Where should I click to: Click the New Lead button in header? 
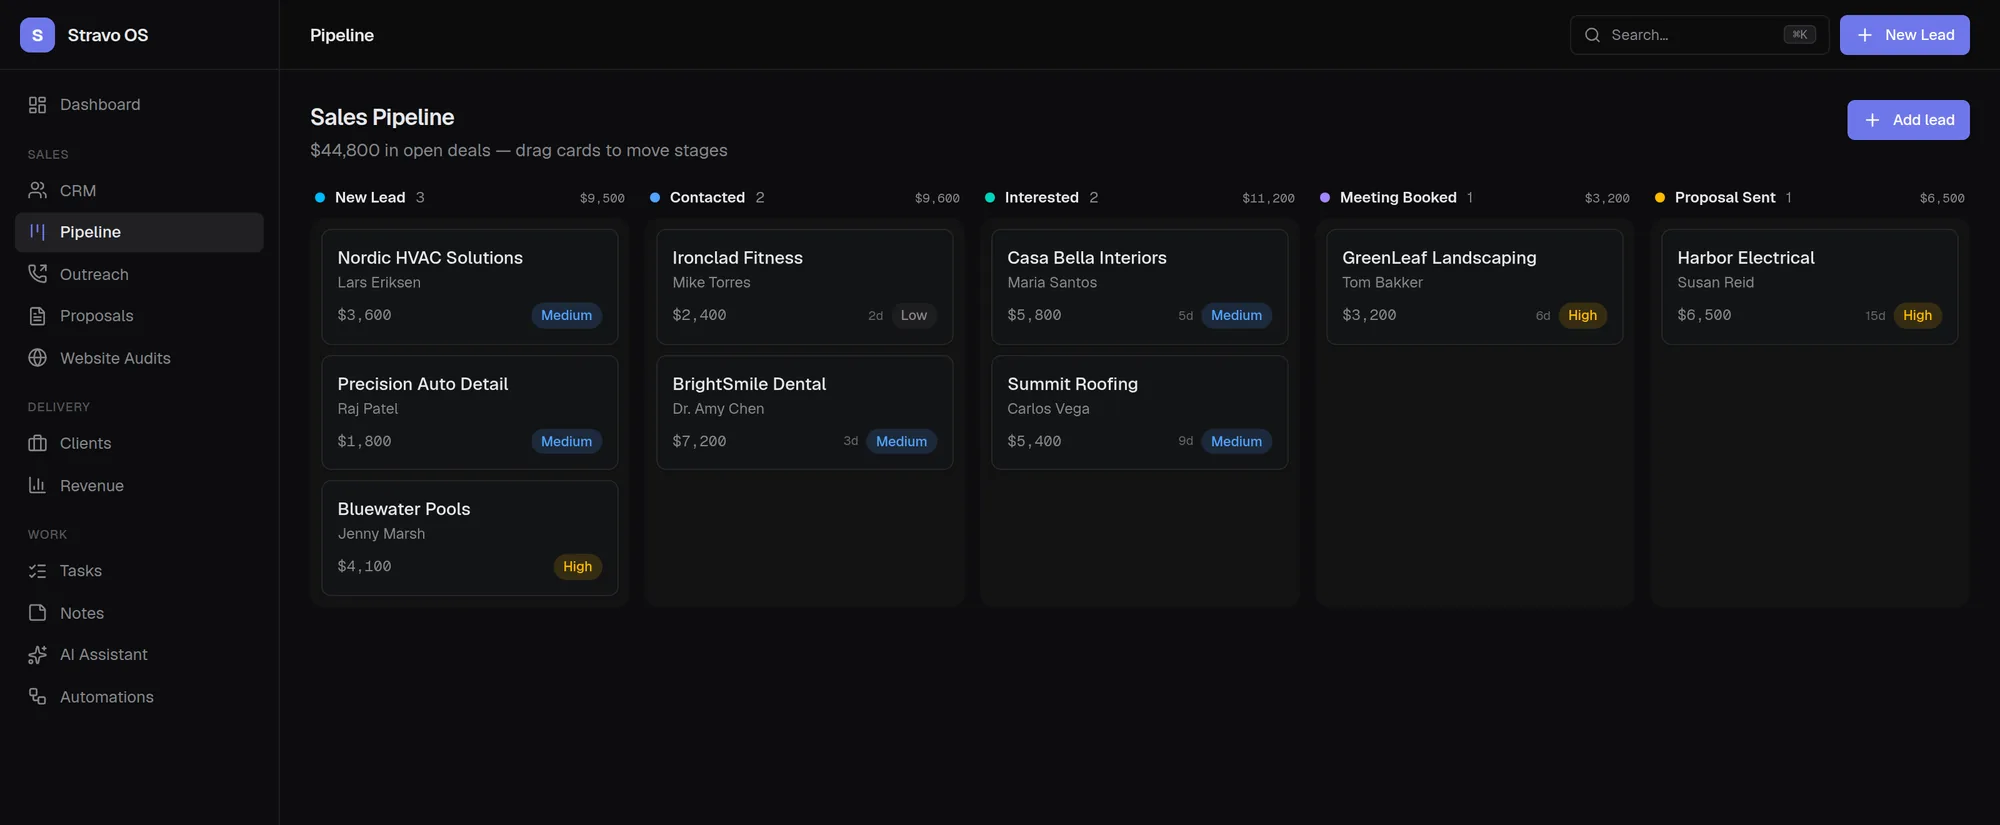tap(1904, 35)
